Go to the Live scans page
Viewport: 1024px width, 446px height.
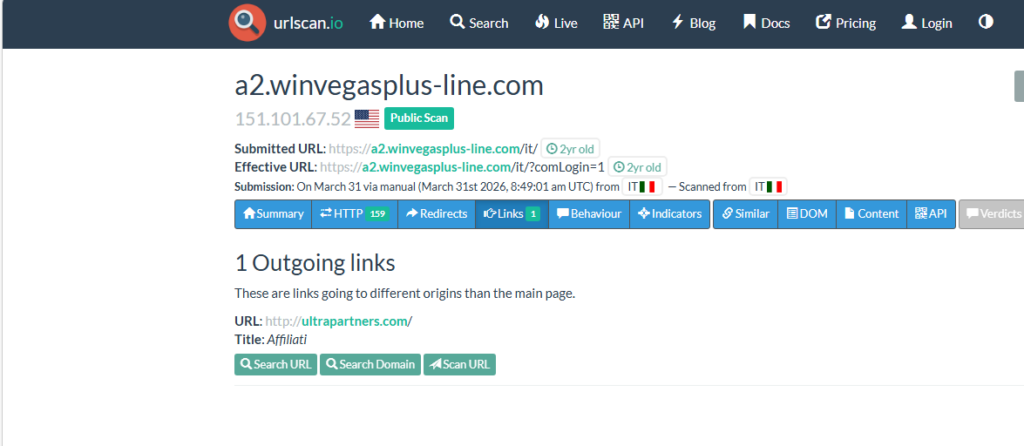[556, 23]
